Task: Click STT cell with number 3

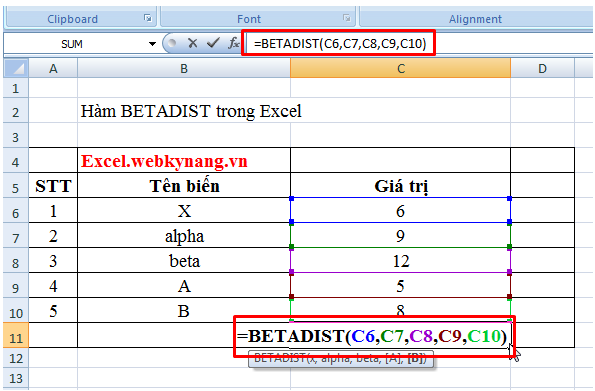Action: [53, 261]
